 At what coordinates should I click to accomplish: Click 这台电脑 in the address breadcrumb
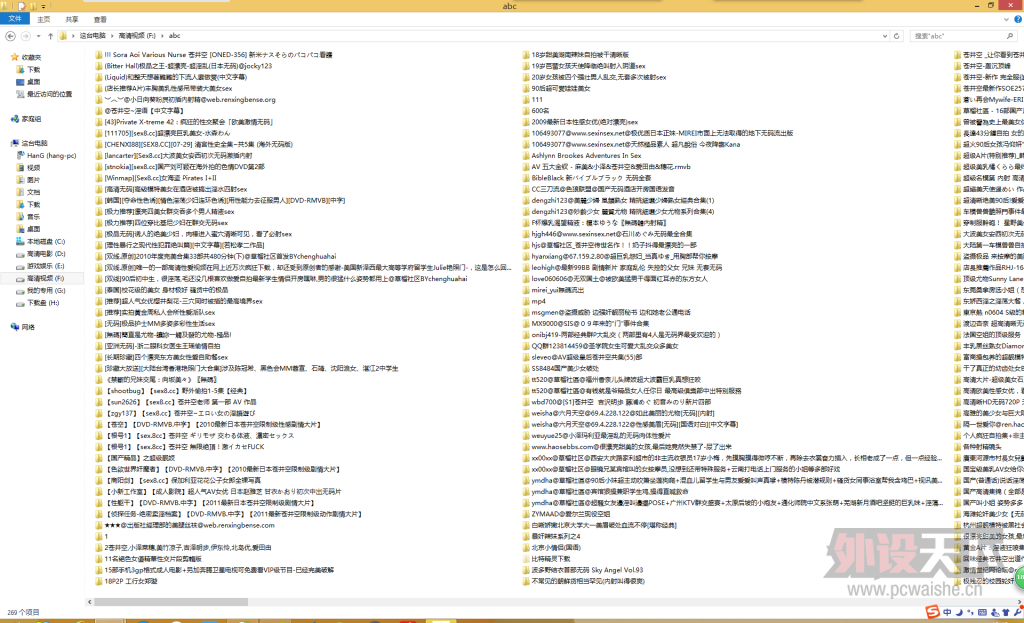(x=92, y=36)
